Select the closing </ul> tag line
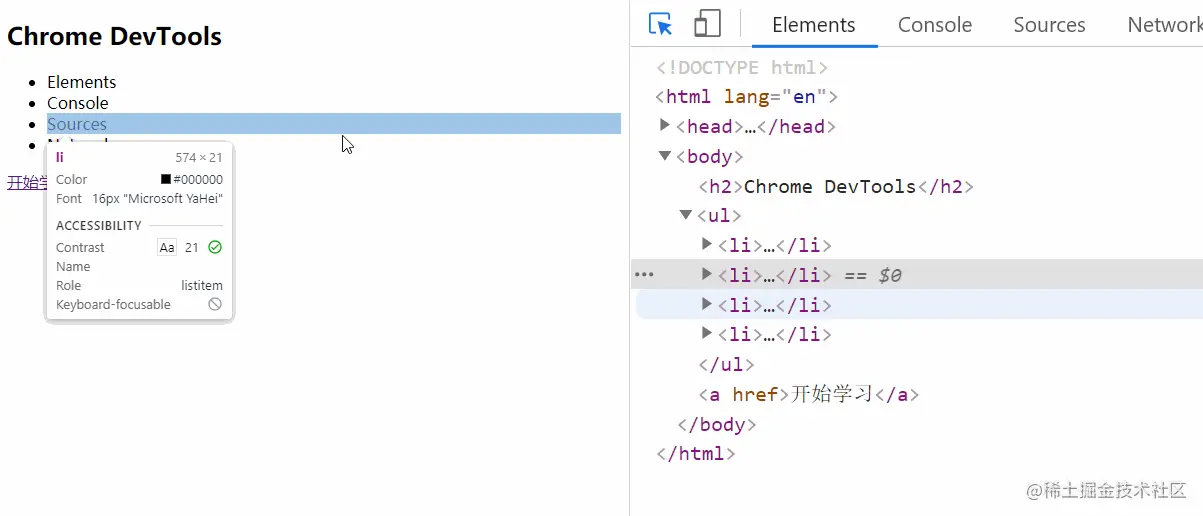This screenshot has height=516, width=1203. (x=726, y=364)
